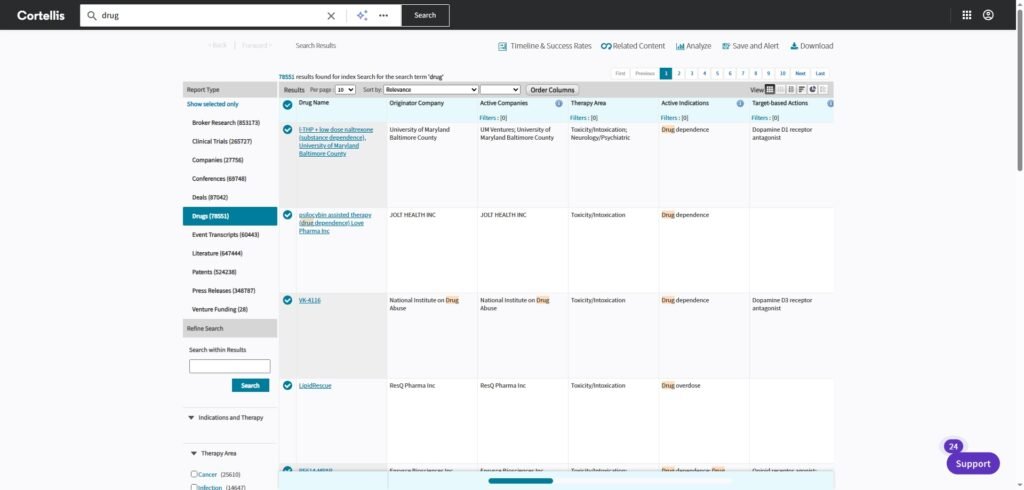1024x490 pixels.
Task: Click the AI sparkle icon in search bar
Action: pos(362,16)
